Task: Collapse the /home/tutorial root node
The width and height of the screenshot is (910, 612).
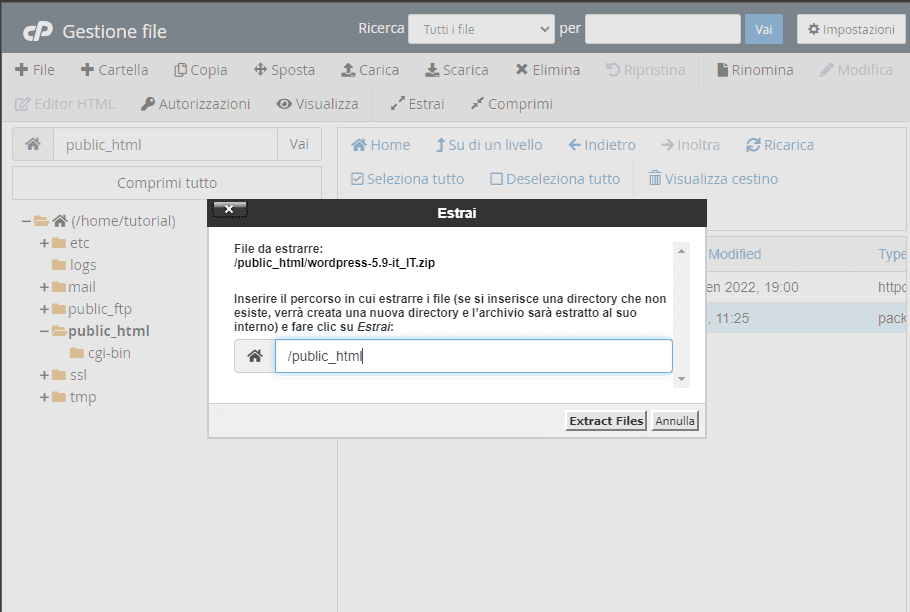Action: point(26,221)
